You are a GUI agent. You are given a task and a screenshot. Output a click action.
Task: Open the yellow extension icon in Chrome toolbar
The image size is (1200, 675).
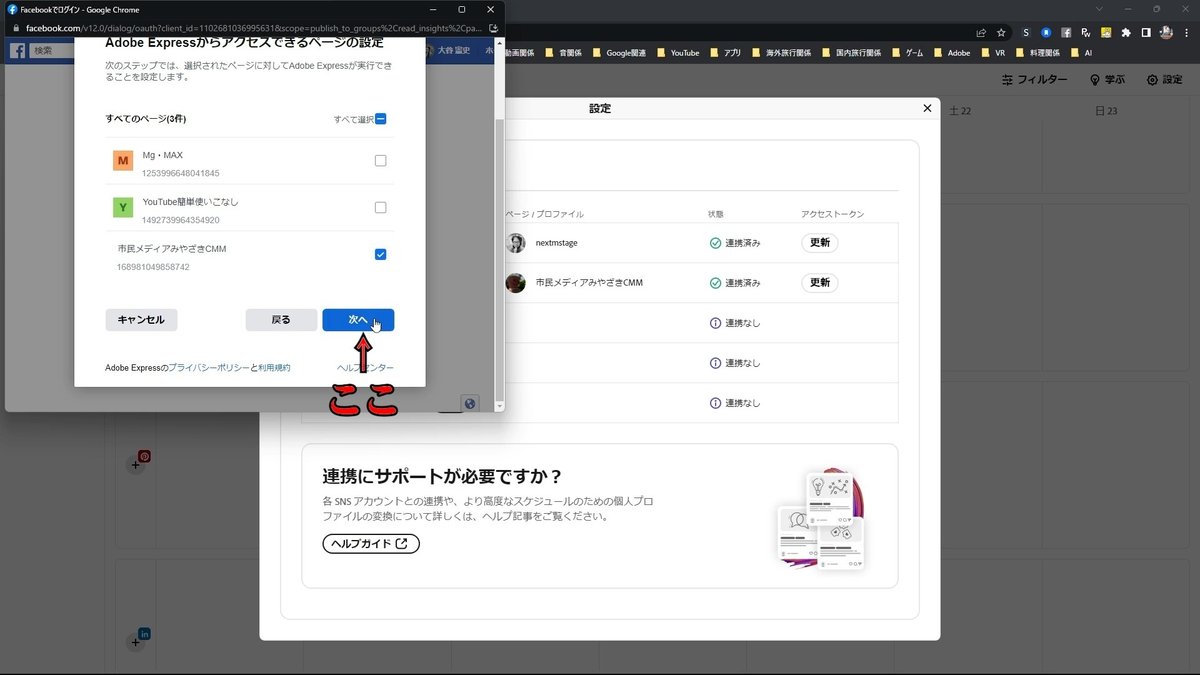pos(1106,32)
